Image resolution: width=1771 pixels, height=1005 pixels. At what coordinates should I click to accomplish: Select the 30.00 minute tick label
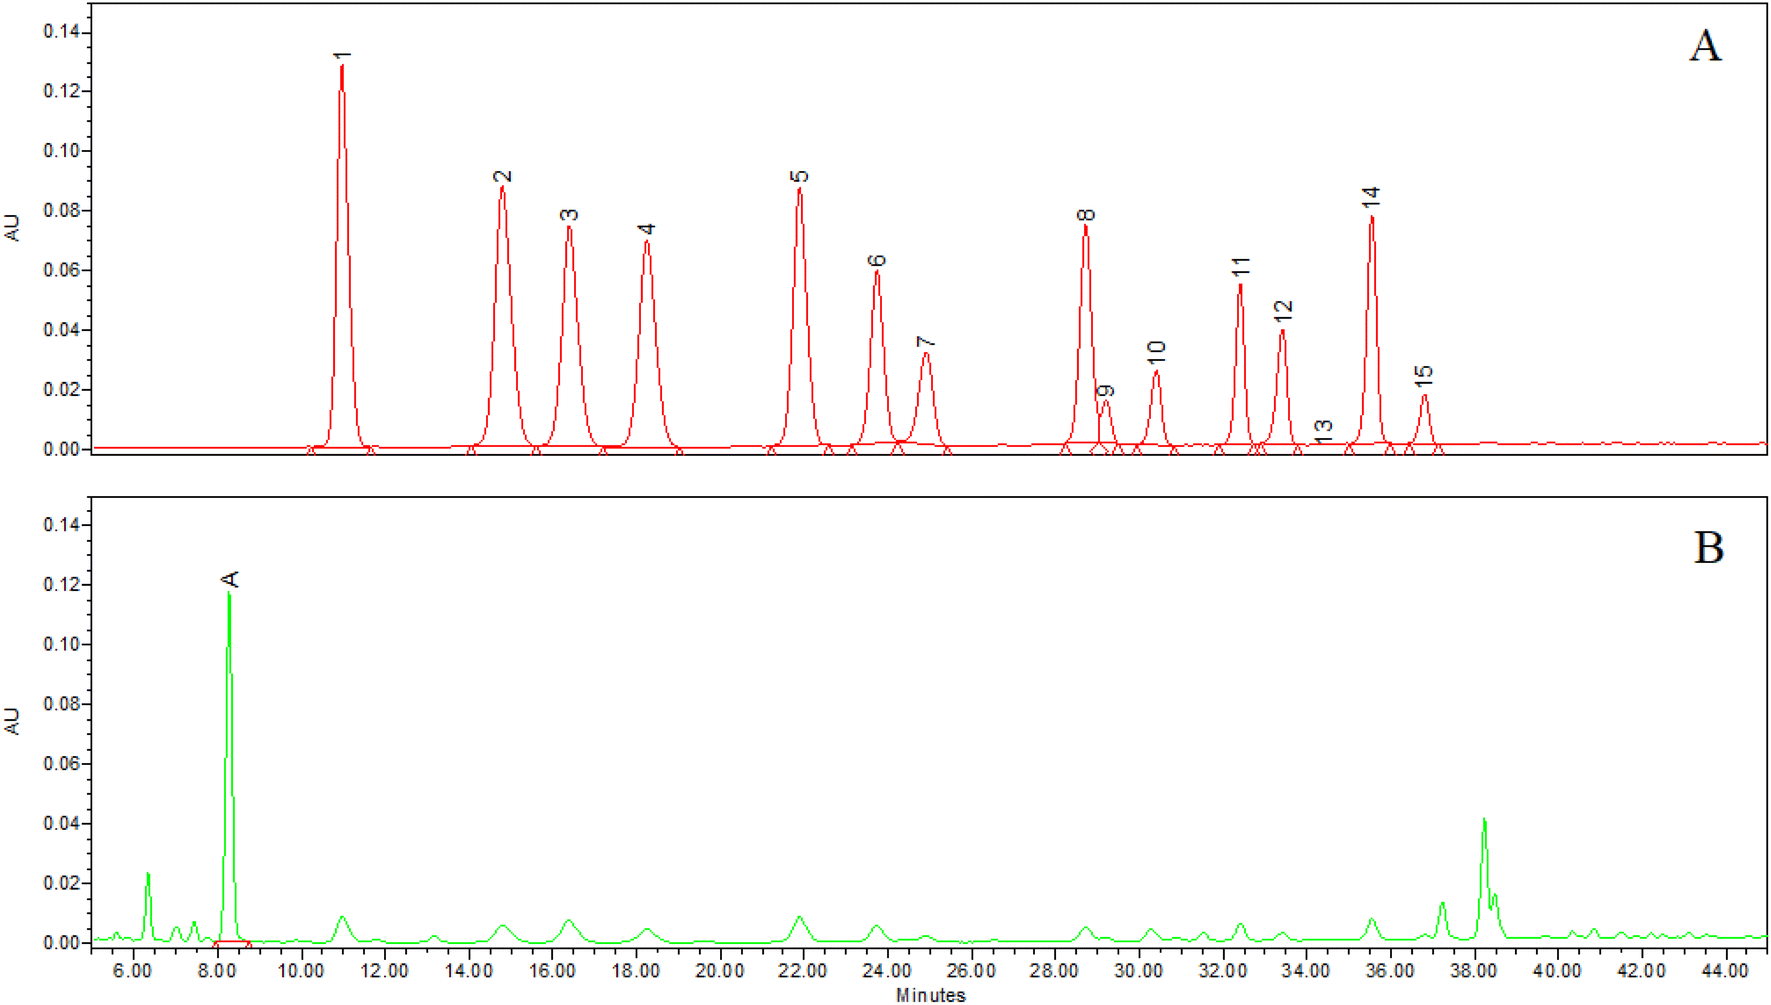[x=1139, y=970]
